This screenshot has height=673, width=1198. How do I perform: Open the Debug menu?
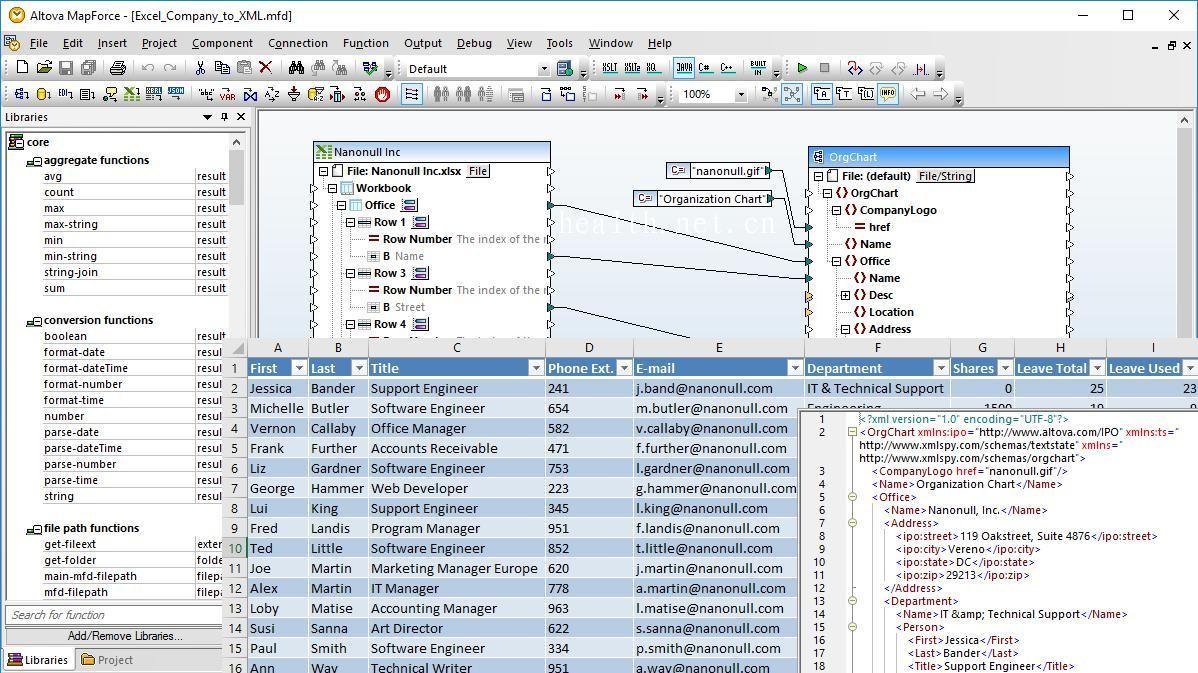pos(474,44)
